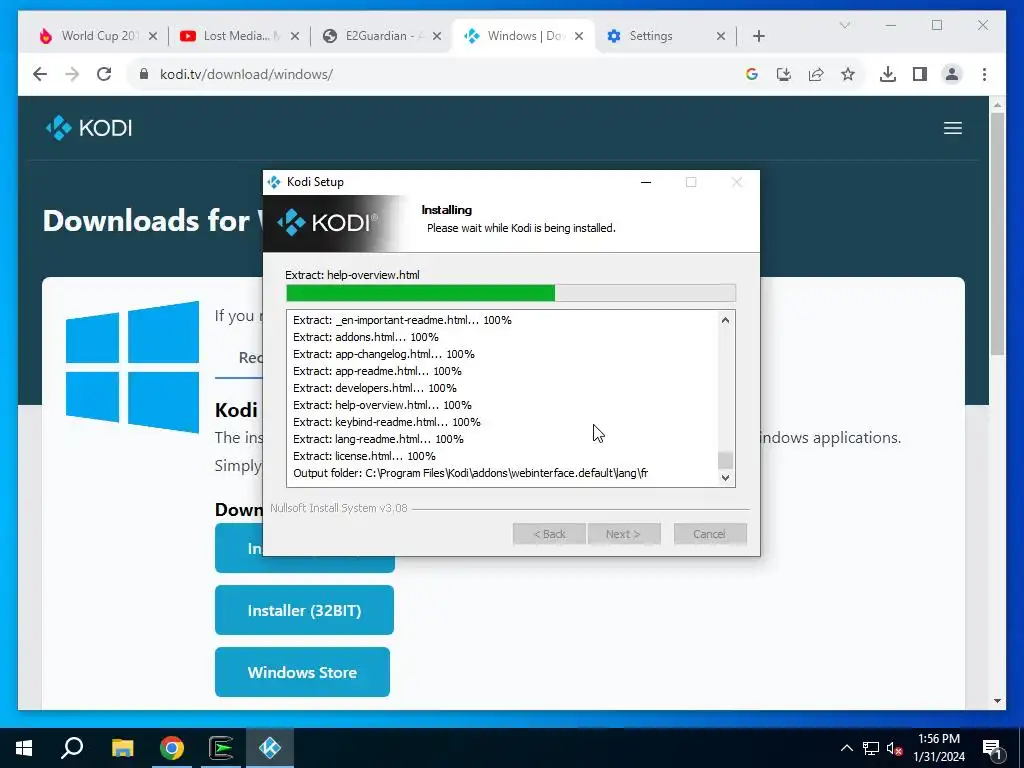This screenshot has width=1024, height=768.
Task: Close the World Cup tab
Action: coord(153,37)
